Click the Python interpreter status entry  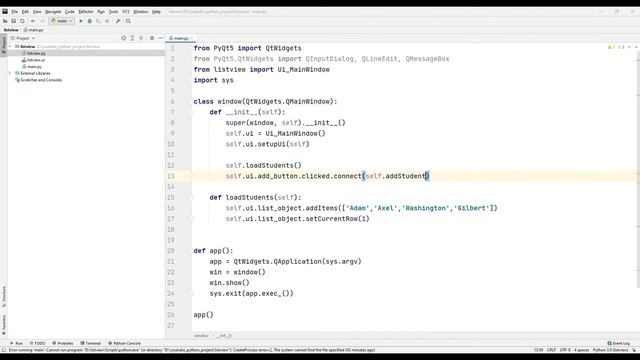610,350
